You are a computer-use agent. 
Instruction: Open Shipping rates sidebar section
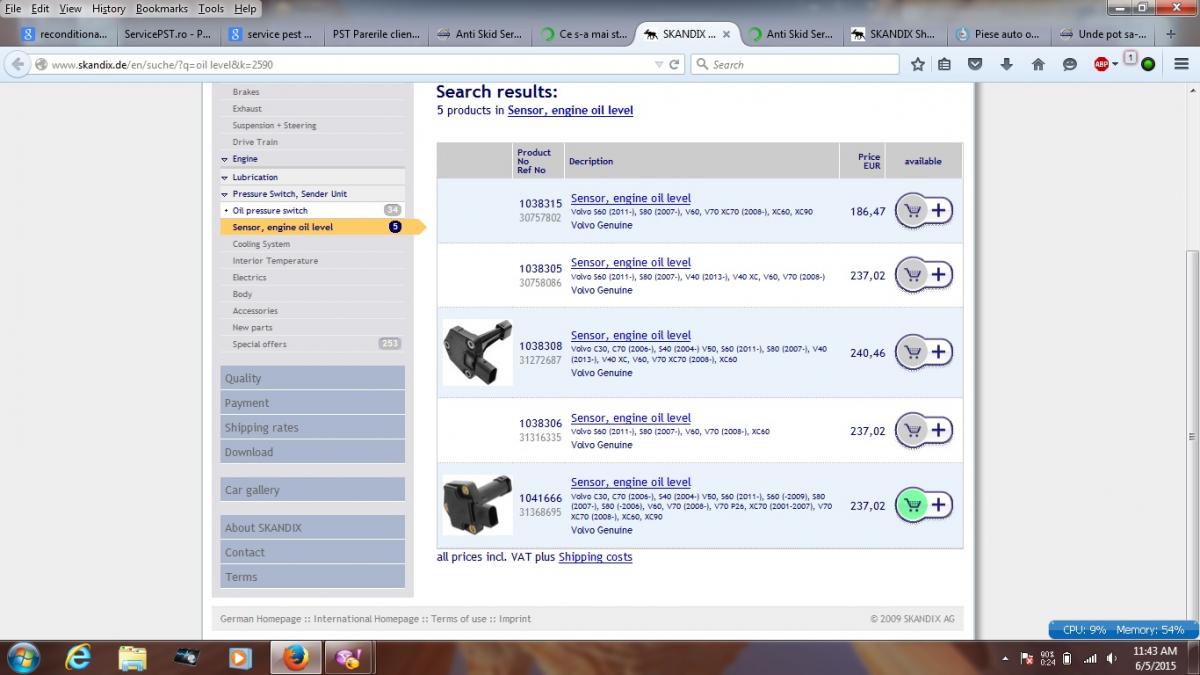(x=312, y=427)
